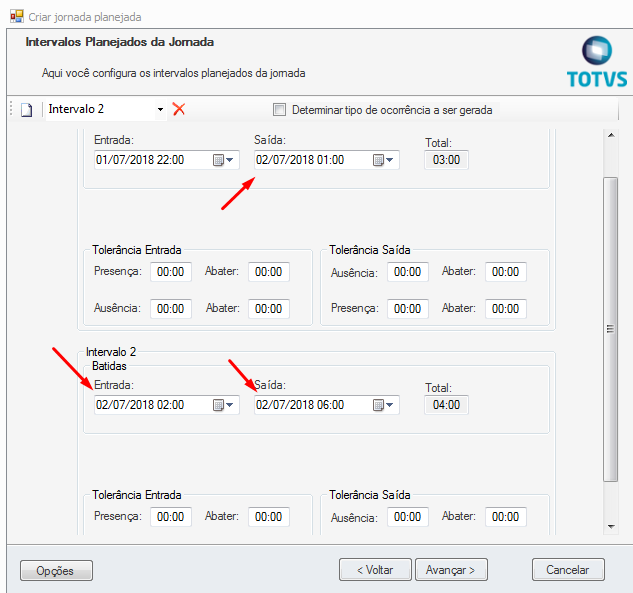Viewport: 633px width, 593px height.
Task: Click the Intervalo 2 group label
Action: [x=111, y=352]
